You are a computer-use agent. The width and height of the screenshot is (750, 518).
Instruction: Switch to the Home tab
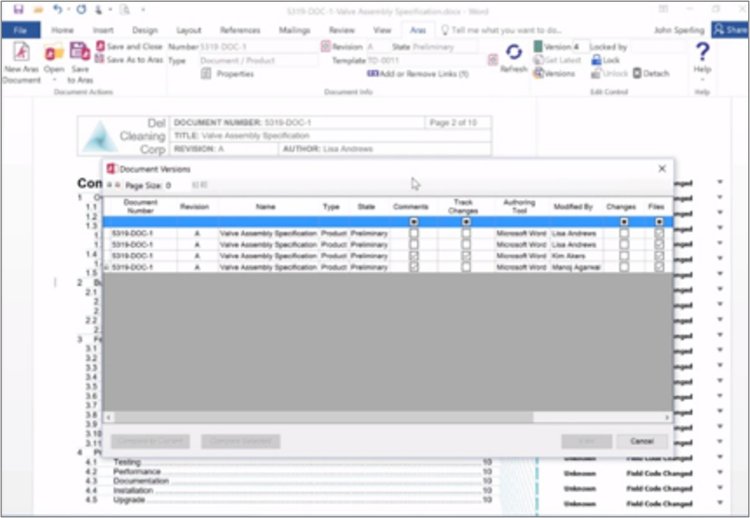point(63,30)
